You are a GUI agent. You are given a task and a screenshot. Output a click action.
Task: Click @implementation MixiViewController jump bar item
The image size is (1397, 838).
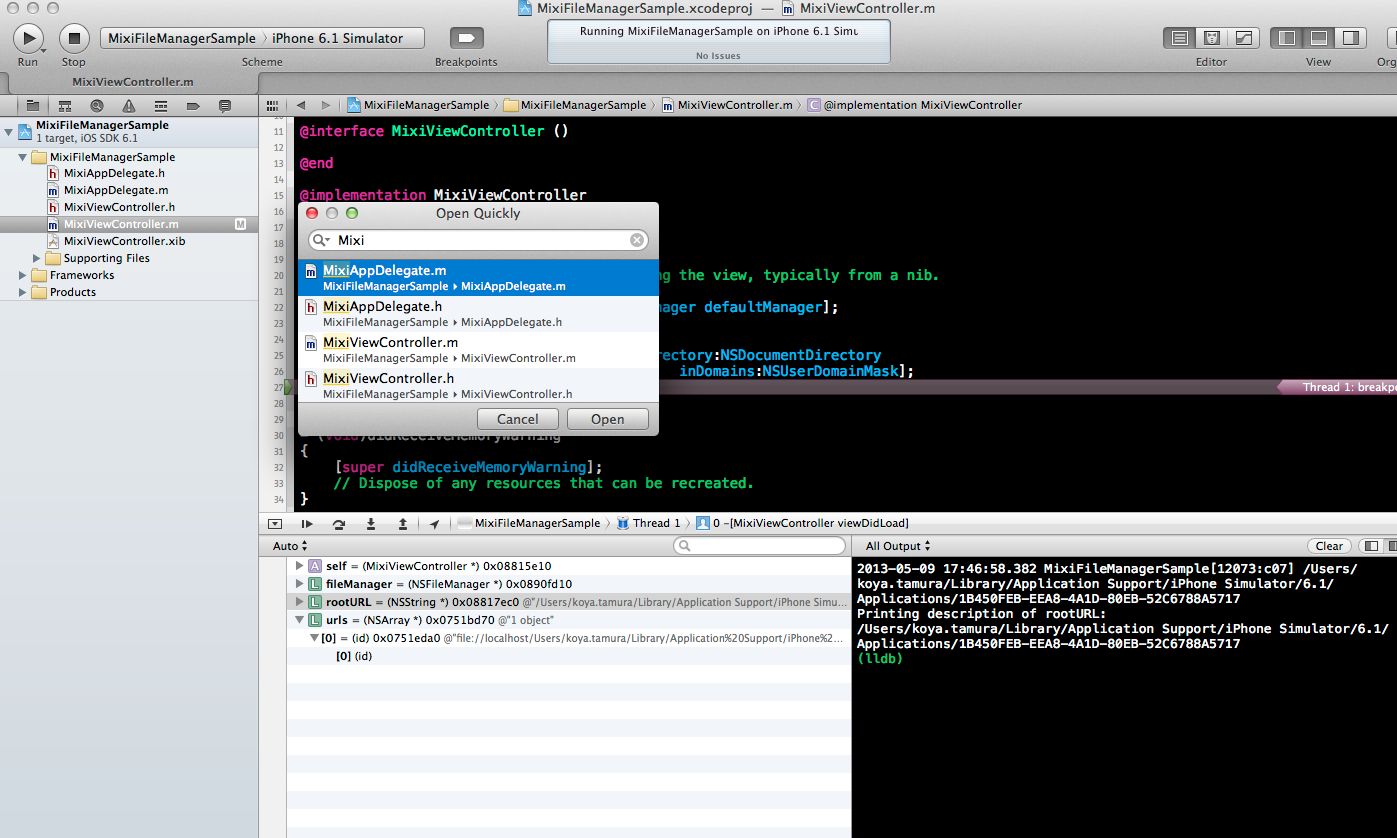click(915, 105)
